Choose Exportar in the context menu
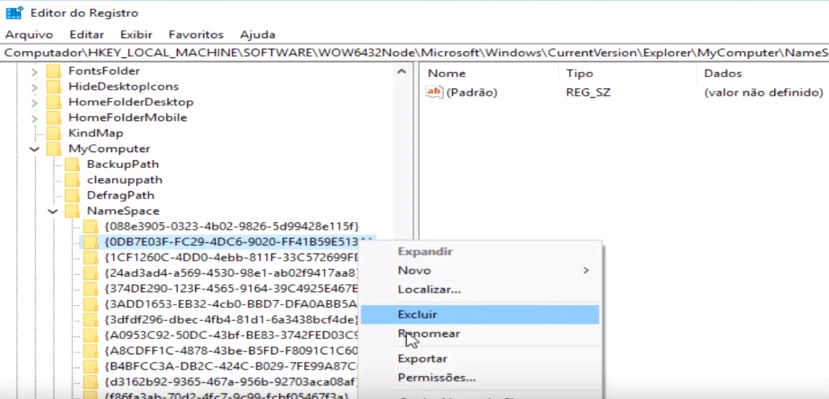Screen dimensions: 829x399 (480, 359)
